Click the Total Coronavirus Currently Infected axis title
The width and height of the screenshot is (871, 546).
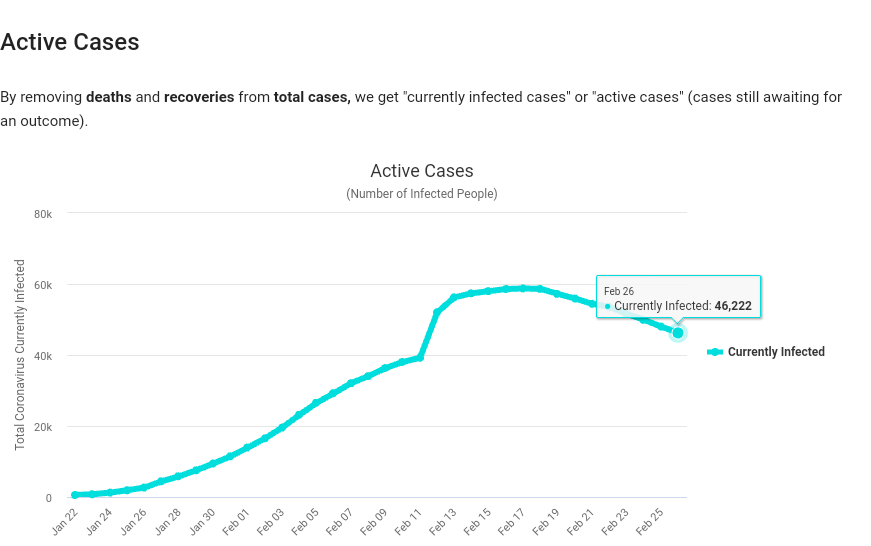coord(20,354)
